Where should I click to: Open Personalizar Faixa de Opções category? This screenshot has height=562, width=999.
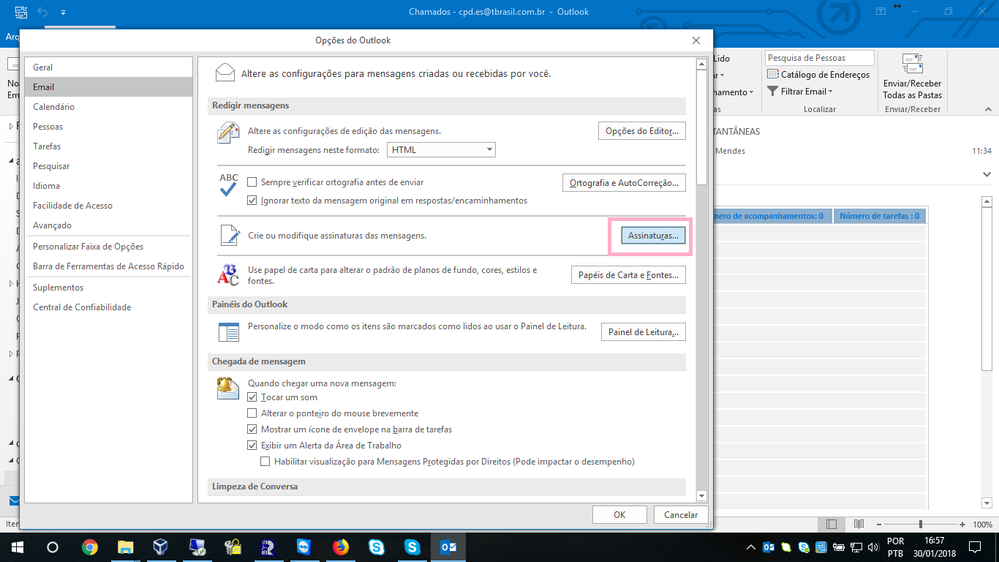108,246
